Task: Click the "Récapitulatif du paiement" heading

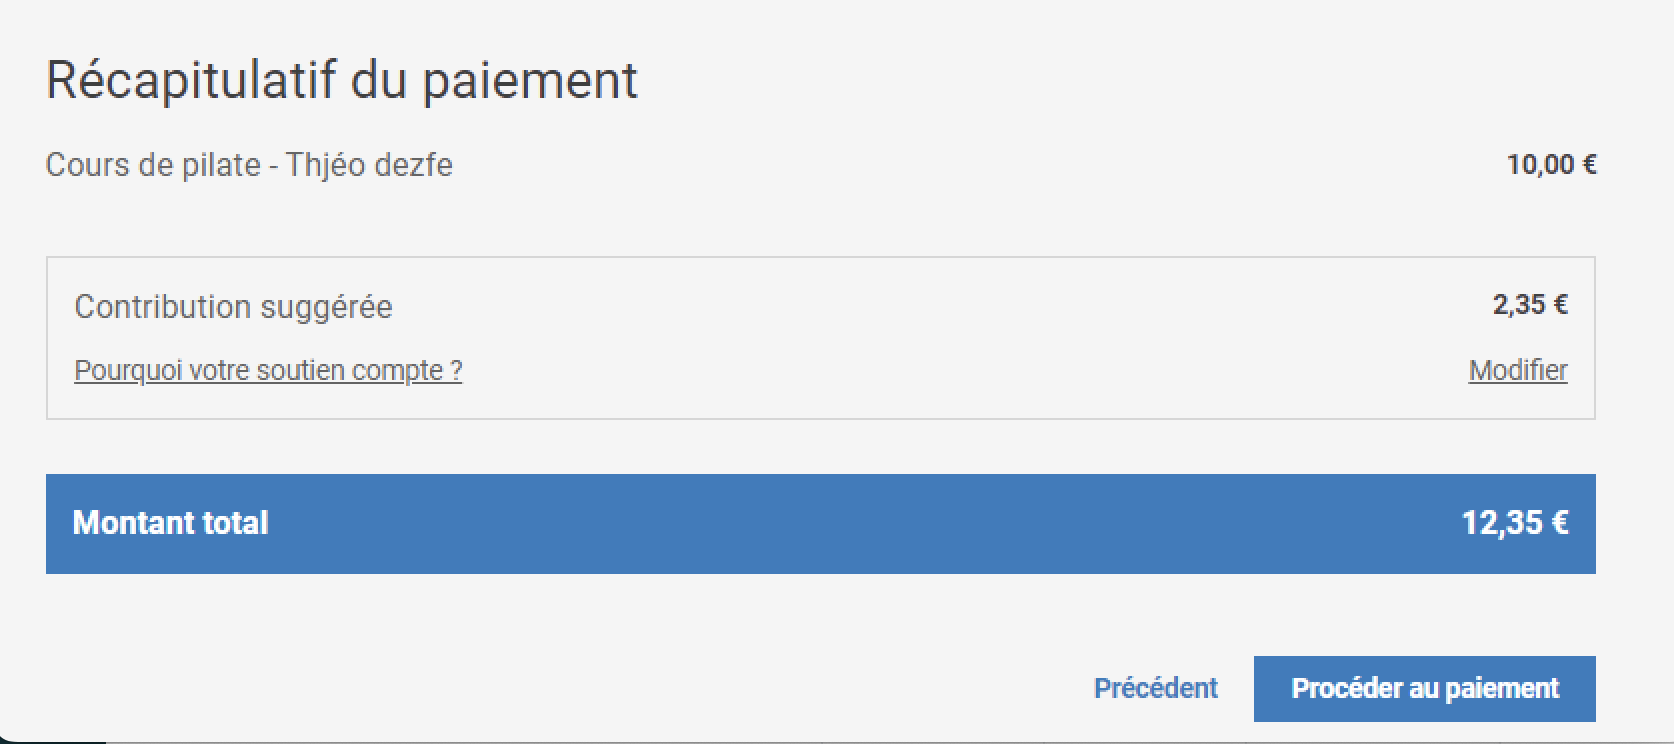Action: [x=341, y=80]
